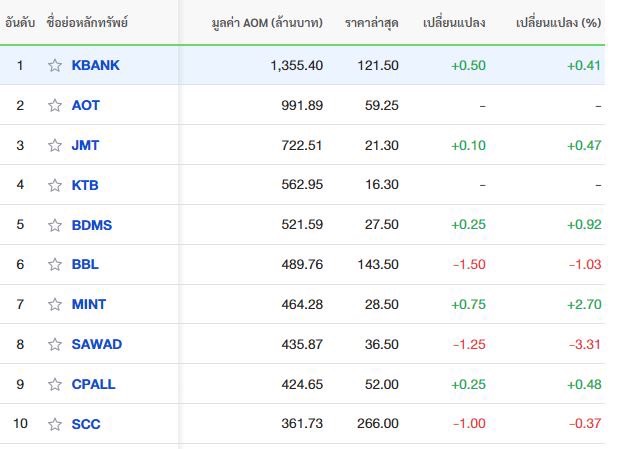Image resolution: width=621 pixels, height=449 pixels.
Task: Click the BDMS ticker link
Action: pos(92,225)
